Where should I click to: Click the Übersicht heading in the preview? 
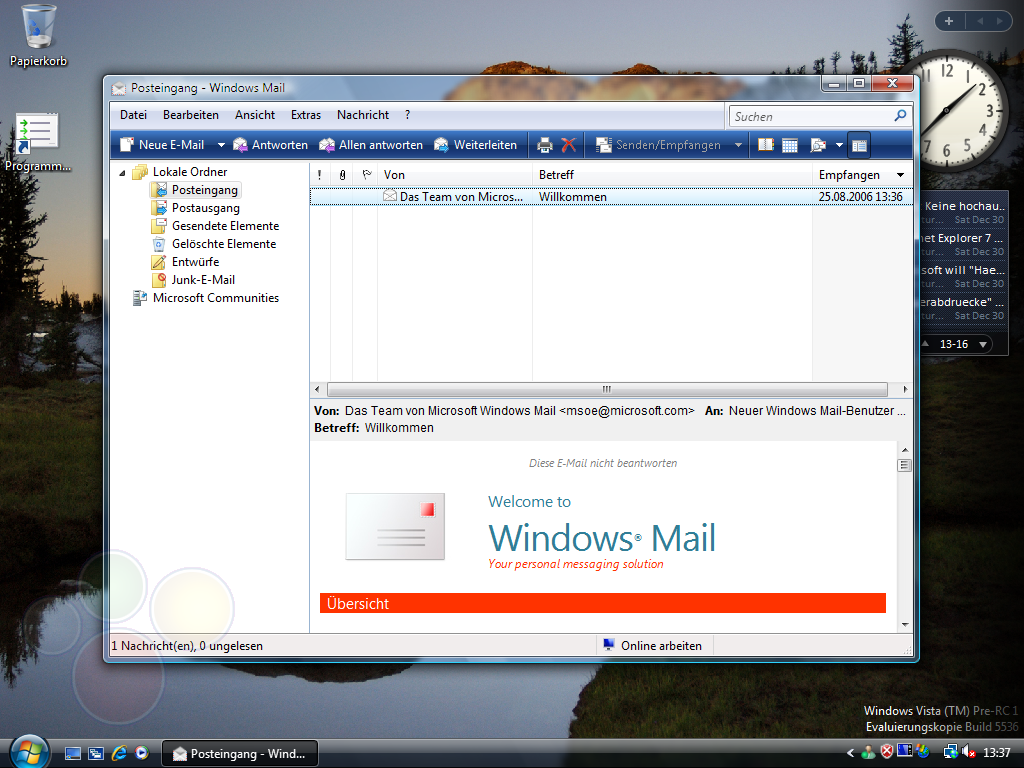click(x=358, y=604)
